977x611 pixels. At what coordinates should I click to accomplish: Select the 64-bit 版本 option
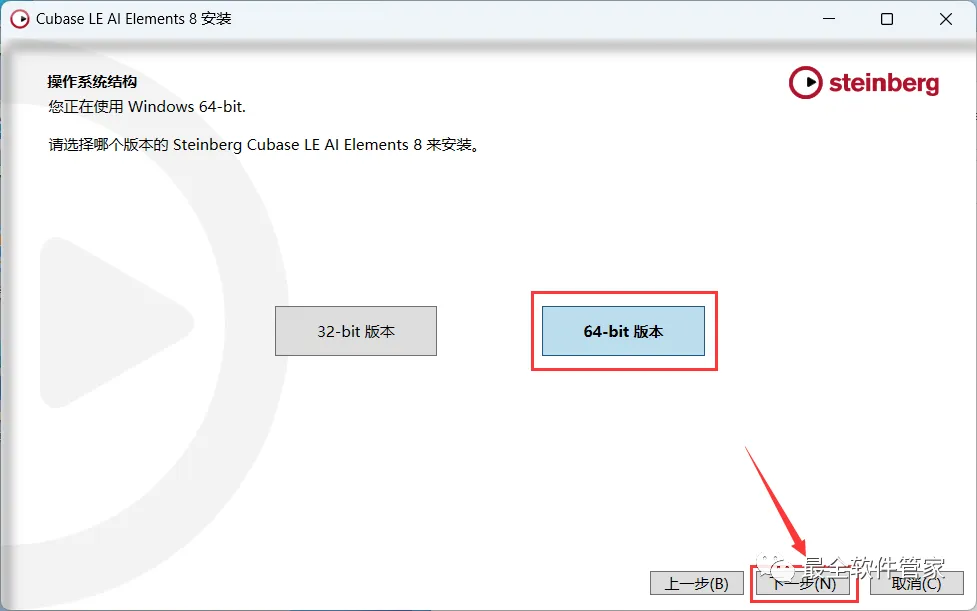(x=623, y=331)
